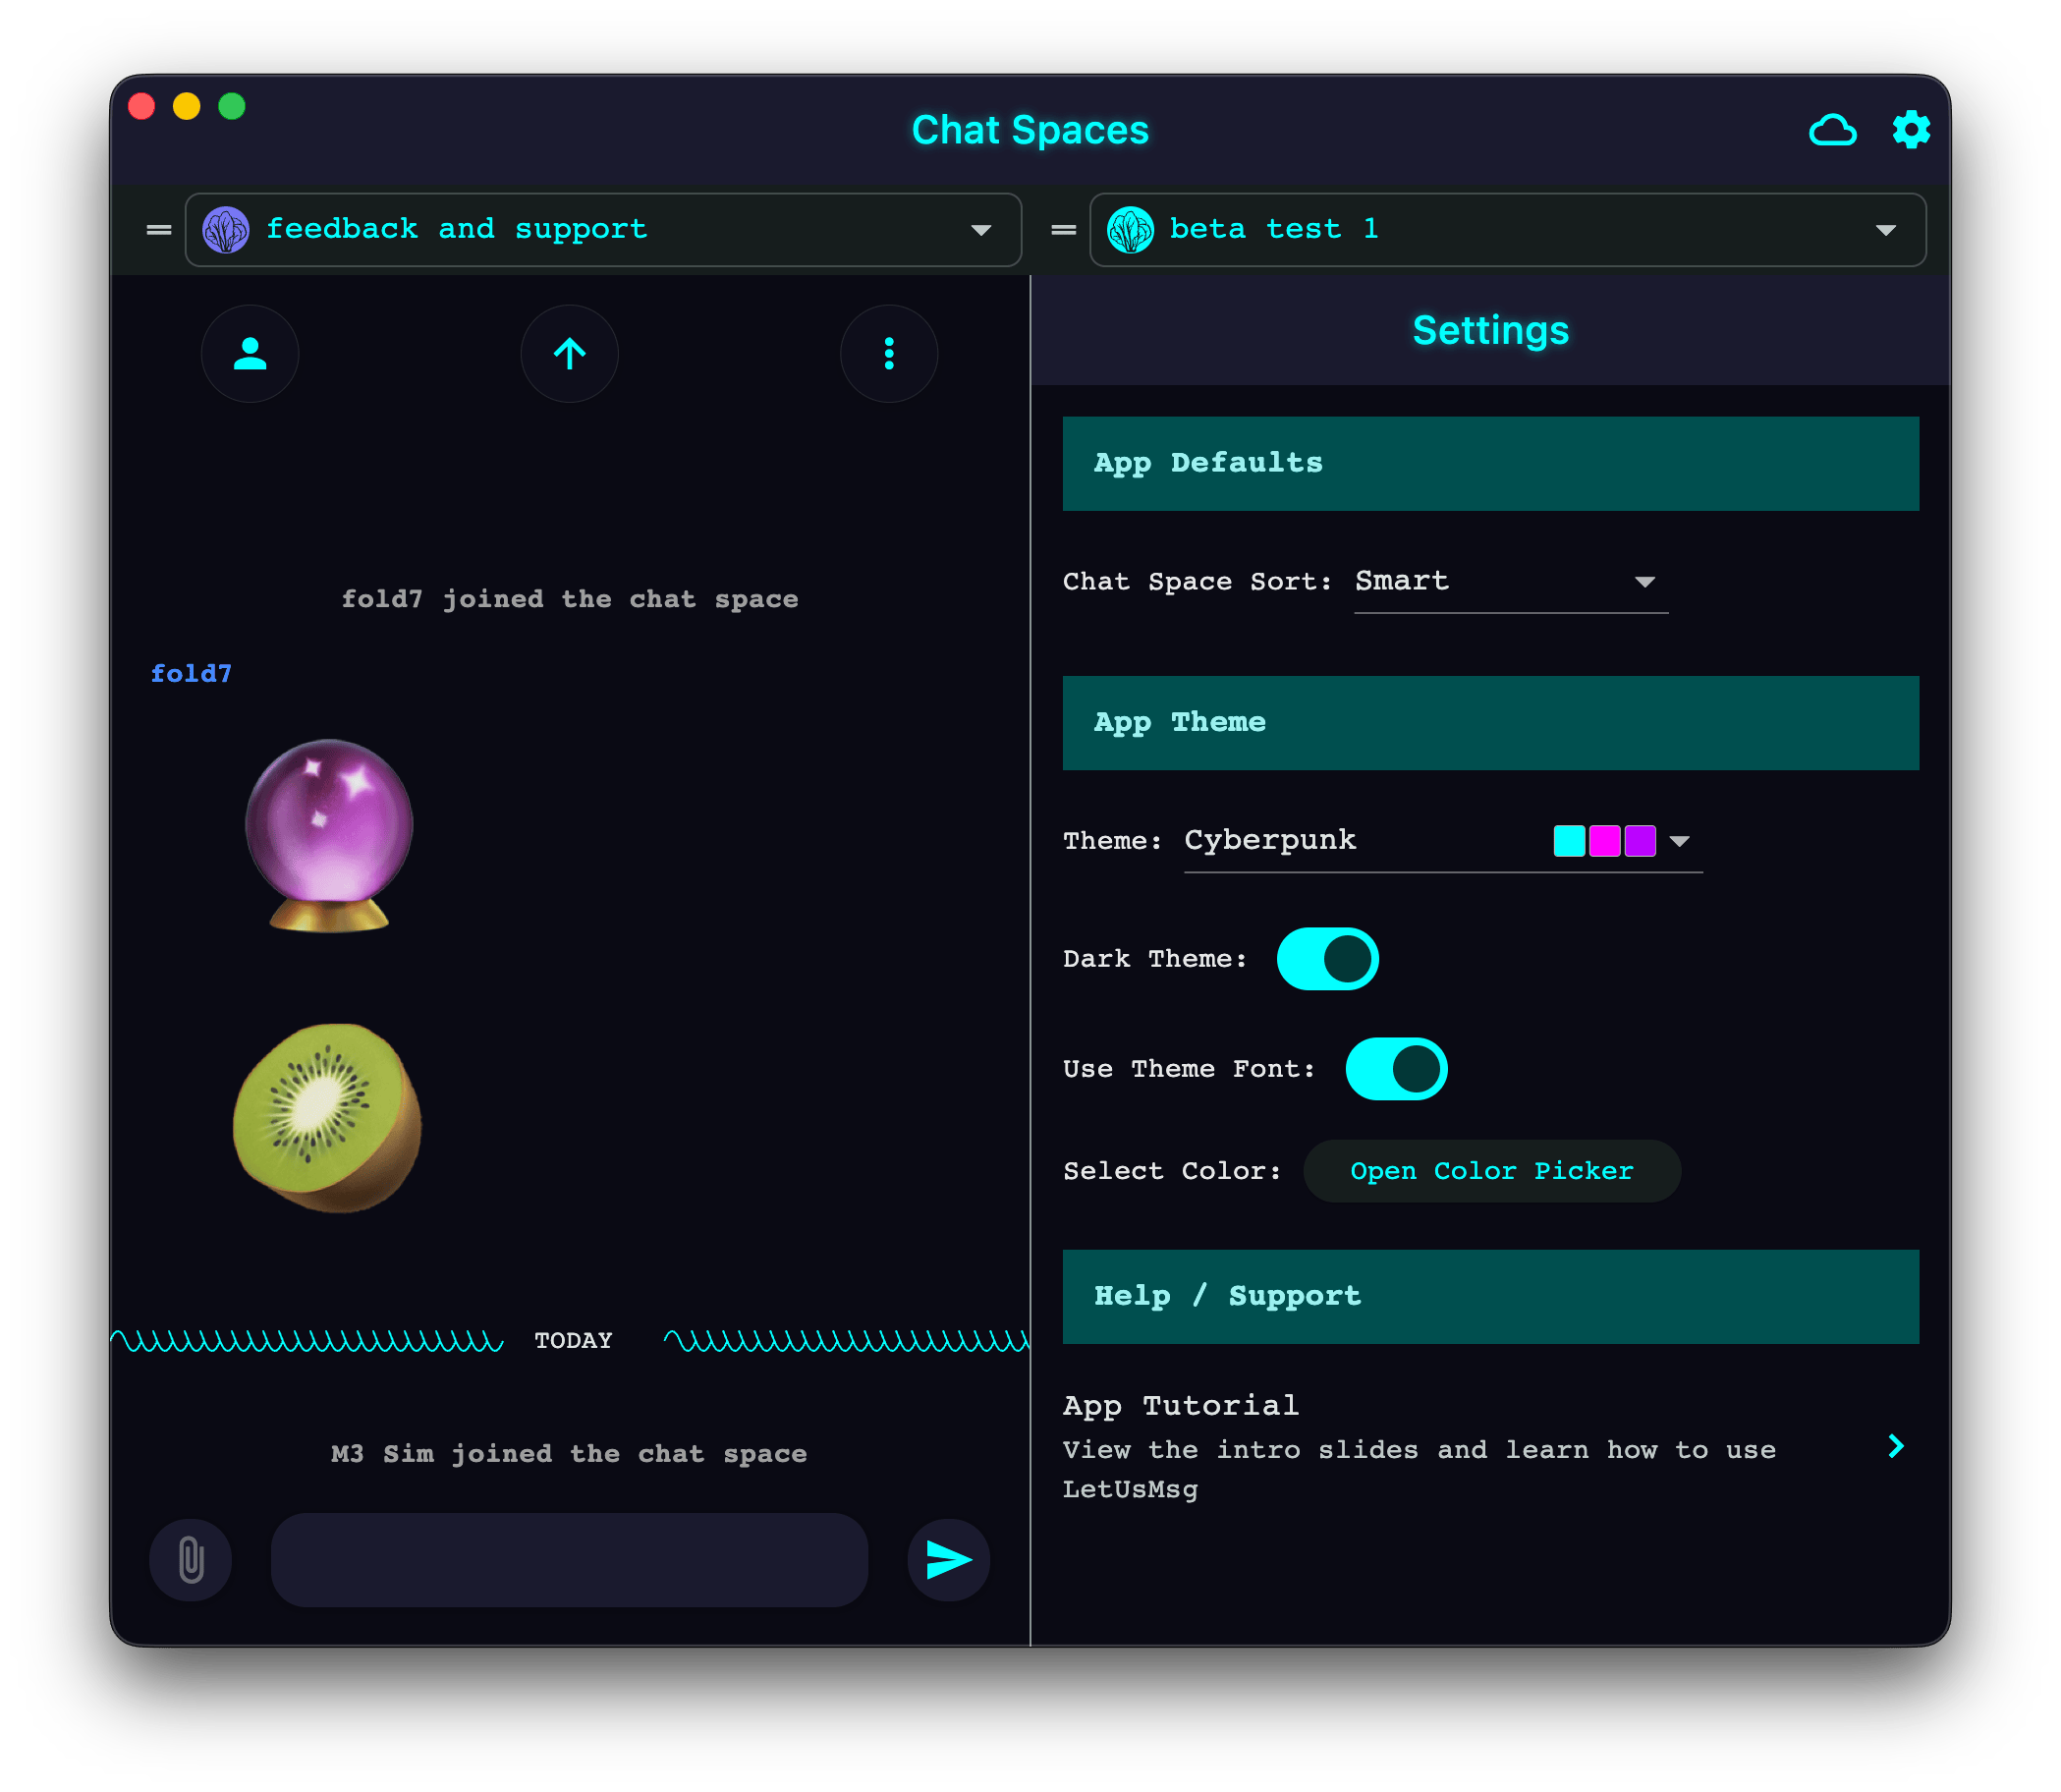Click the cloud sync icon

point(1832,131)
